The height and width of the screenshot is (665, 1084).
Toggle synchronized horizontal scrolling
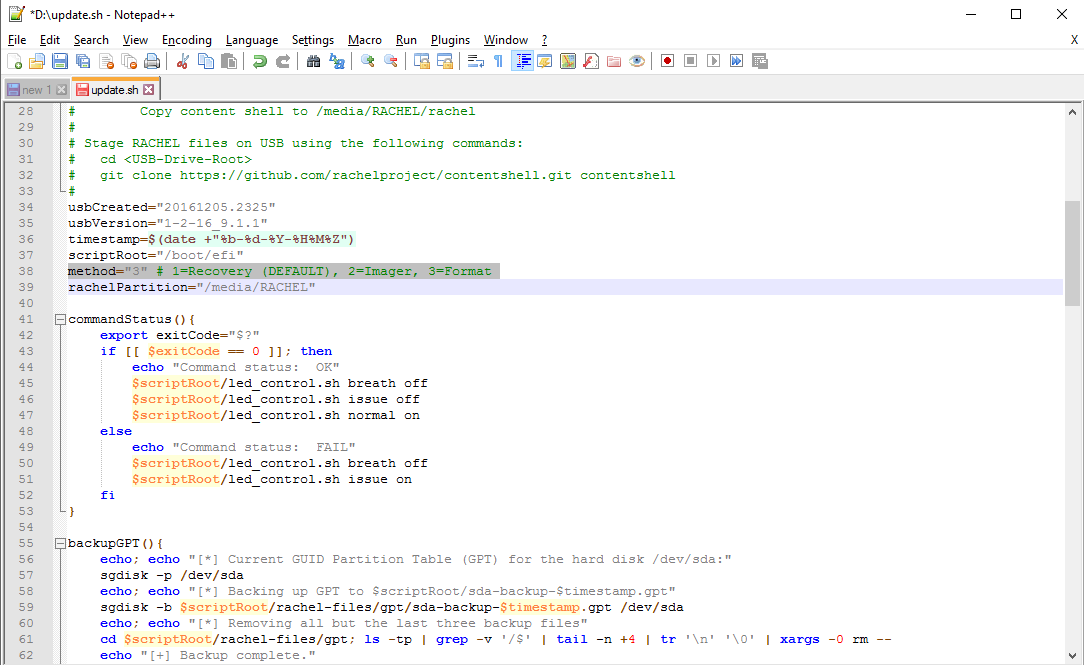[445, 62]
